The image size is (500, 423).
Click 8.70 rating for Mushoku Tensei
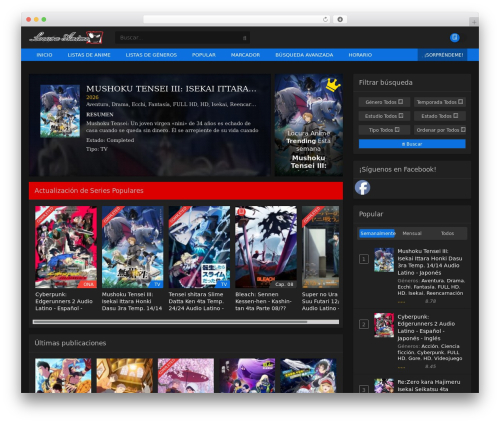430,301
